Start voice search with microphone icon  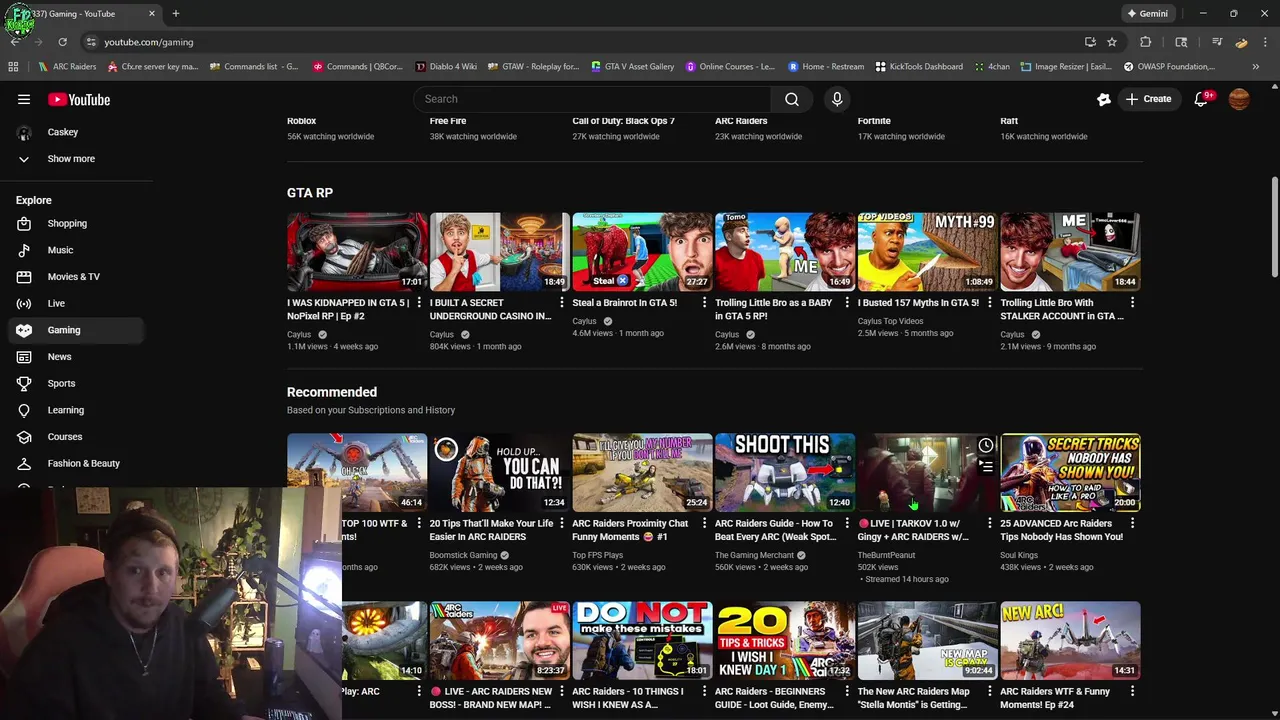tap(837, 99)
